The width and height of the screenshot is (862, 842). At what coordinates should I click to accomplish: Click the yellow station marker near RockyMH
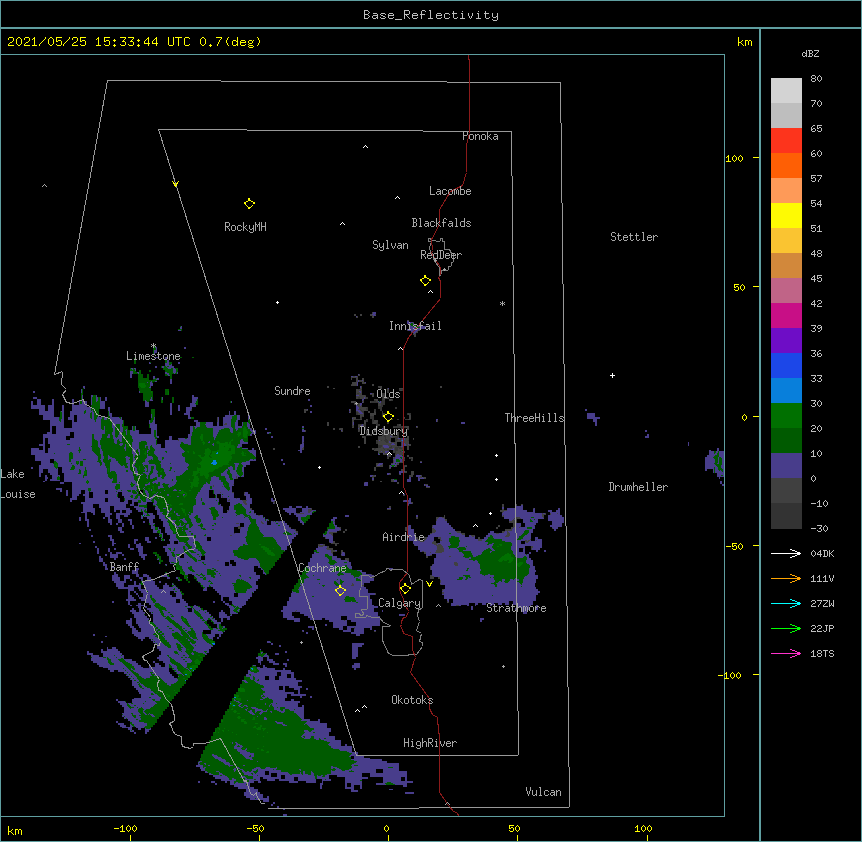coord(249,204)
